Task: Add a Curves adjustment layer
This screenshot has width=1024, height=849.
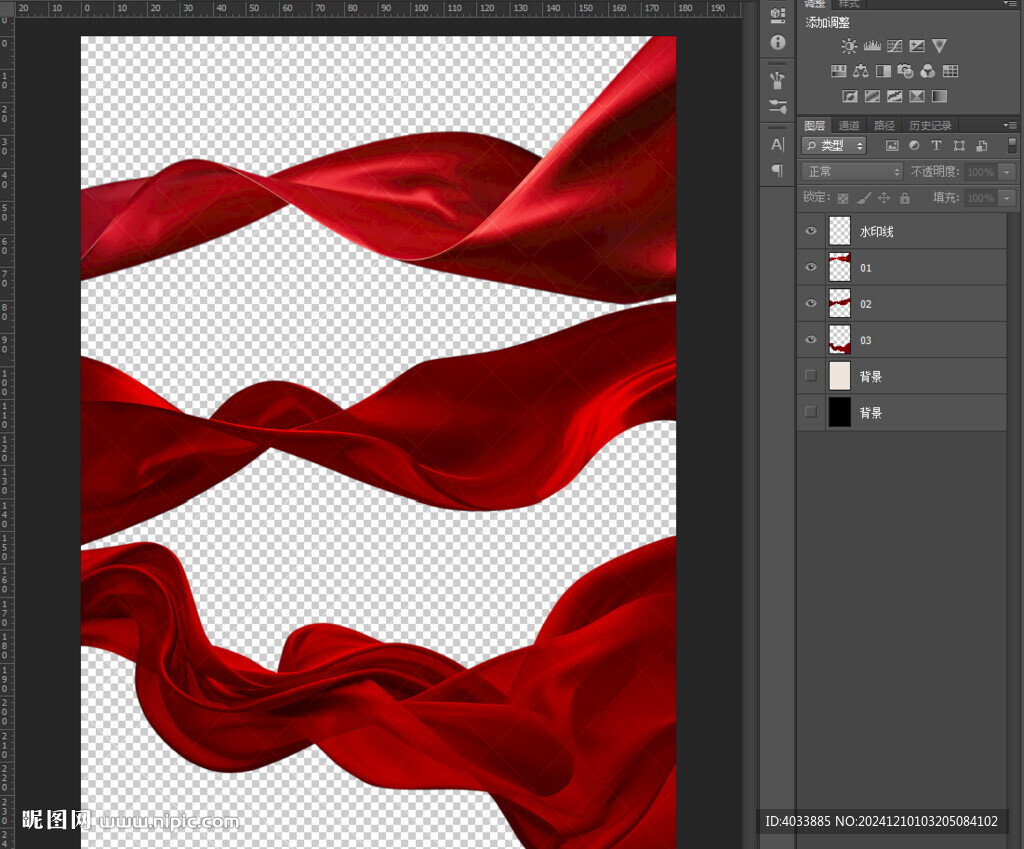Action: [894, 46]
